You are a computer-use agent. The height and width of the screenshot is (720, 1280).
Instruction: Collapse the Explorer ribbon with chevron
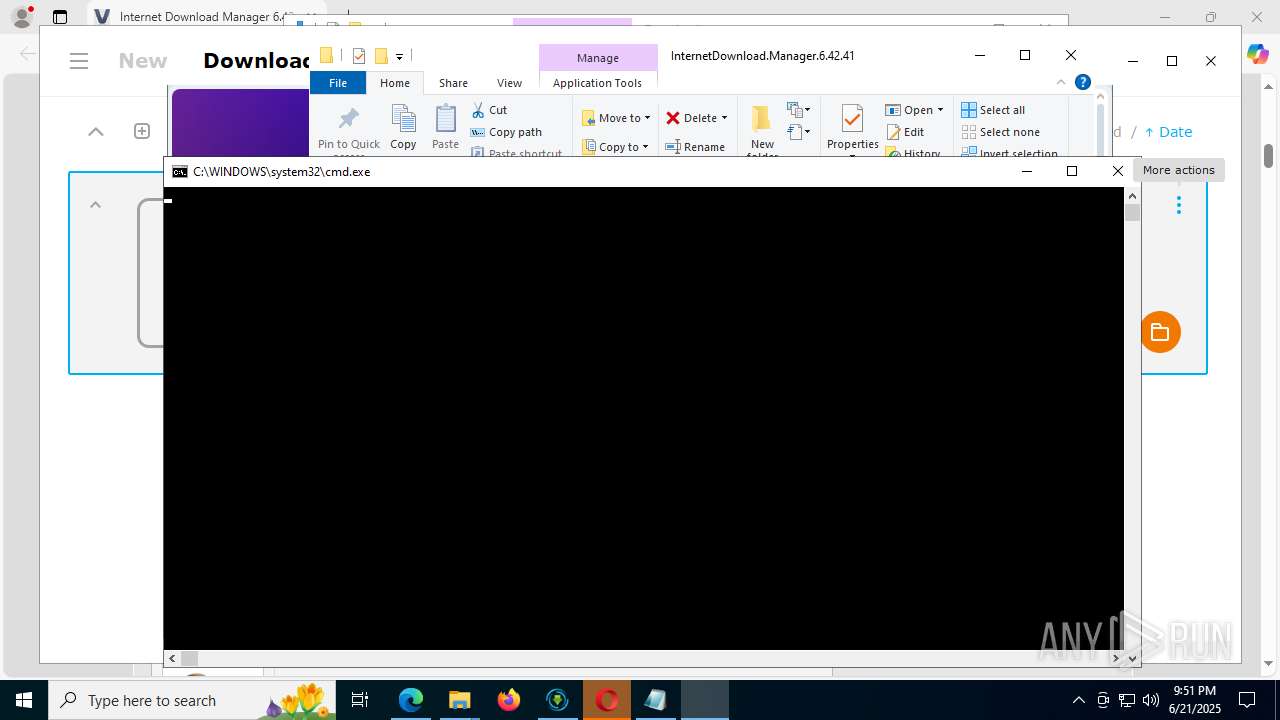(1061, 83)
